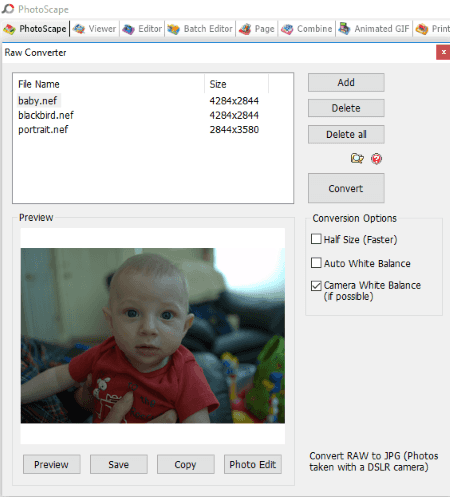Click the Viewer tab icon
This screenshot has height=497, width=450.
click(x=79, y=29)
